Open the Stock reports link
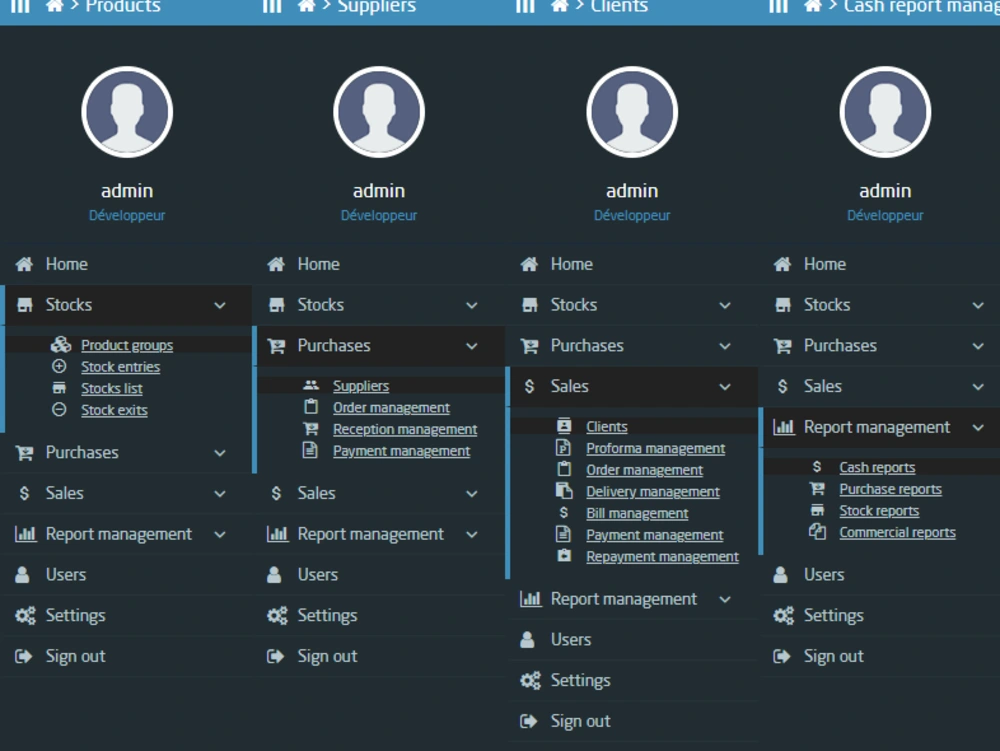This screenshot has width=1000, height=751. tap(879, 511)
